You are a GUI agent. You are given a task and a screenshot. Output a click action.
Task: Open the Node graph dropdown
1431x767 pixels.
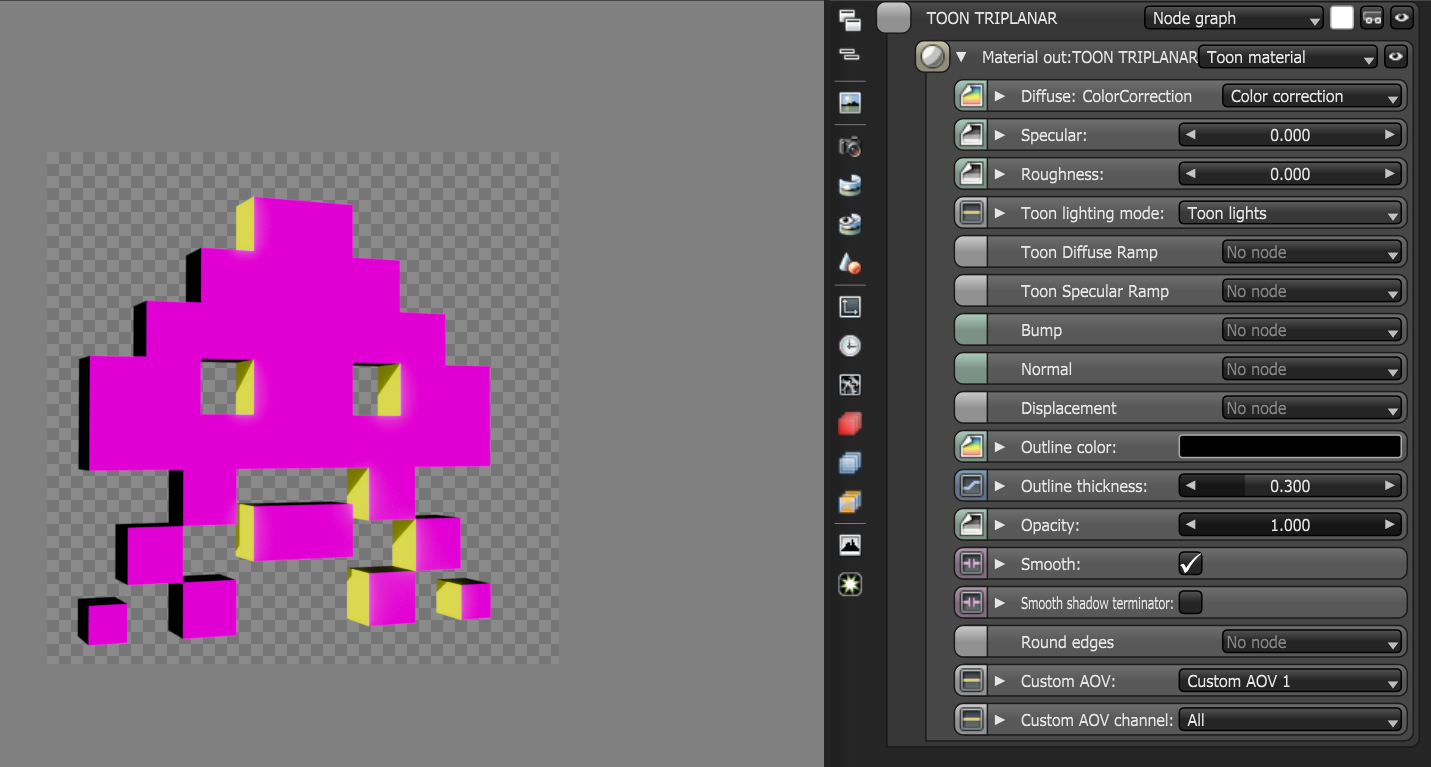[x=1234, y=18]
